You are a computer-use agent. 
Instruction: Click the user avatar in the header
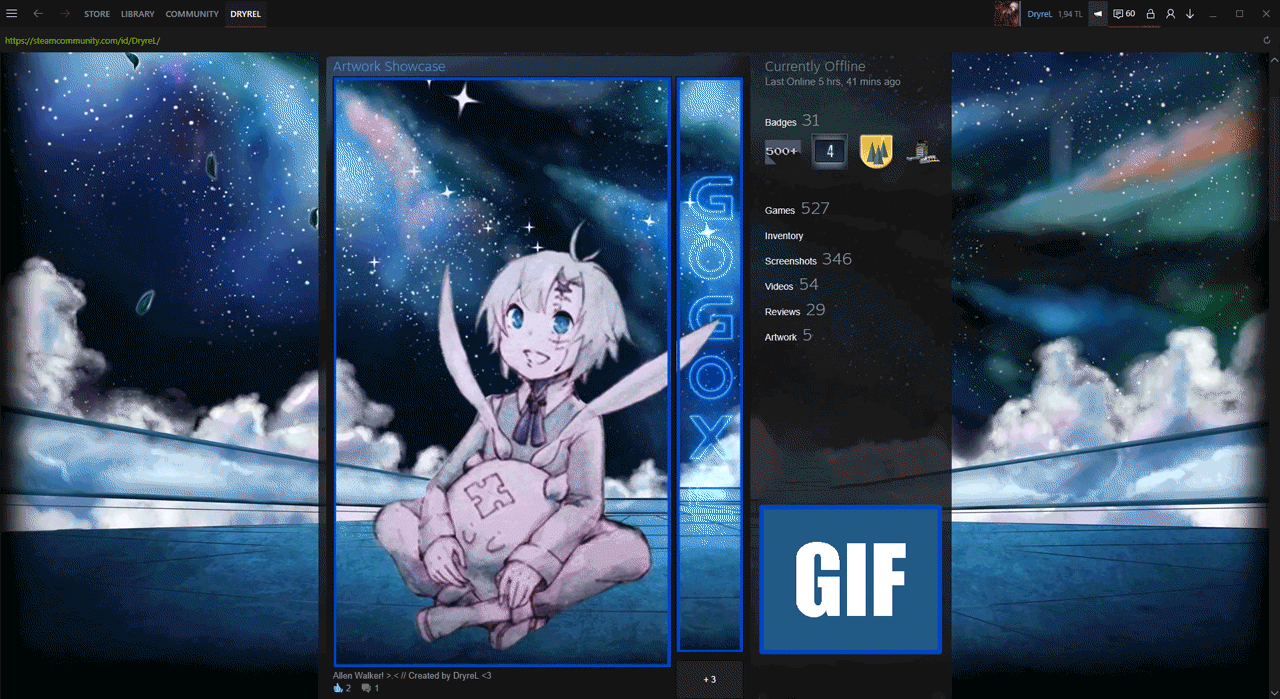pos(1008,14)
